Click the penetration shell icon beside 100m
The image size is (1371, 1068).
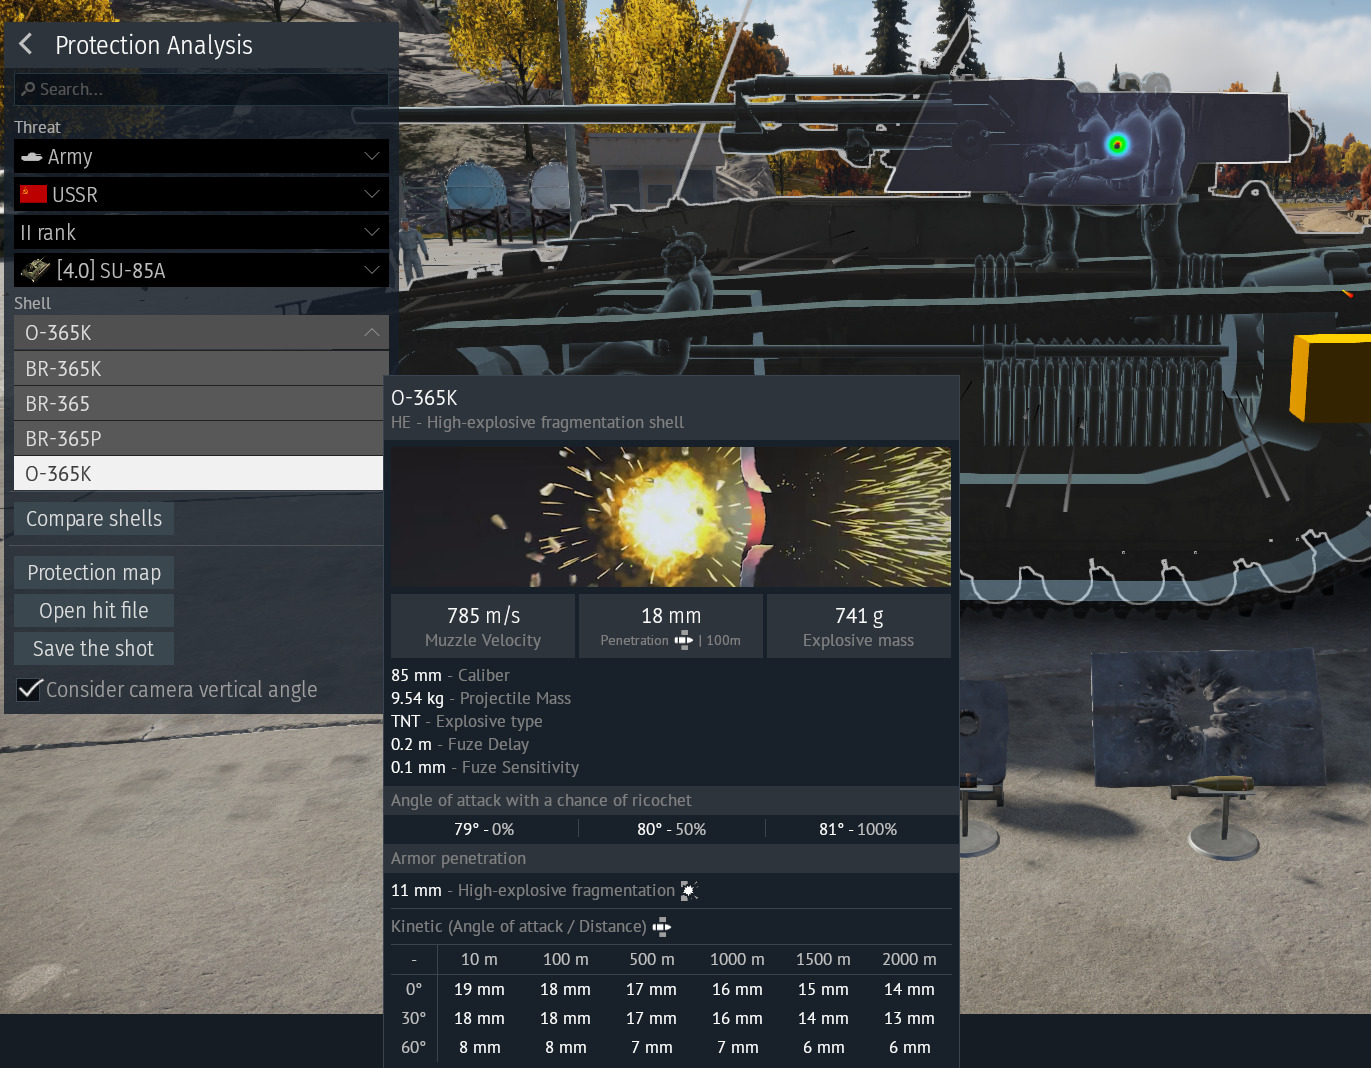click(684, 640)
